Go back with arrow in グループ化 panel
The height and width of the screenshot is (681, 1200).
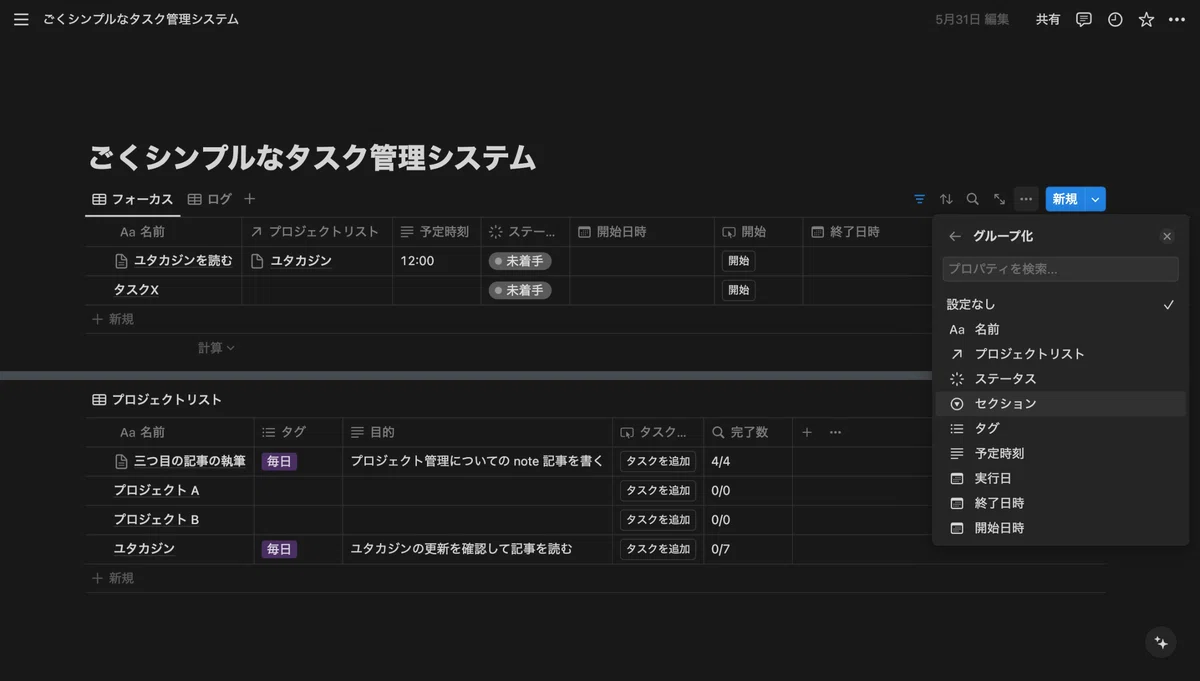pyautogui.click(x=955, y=236)
